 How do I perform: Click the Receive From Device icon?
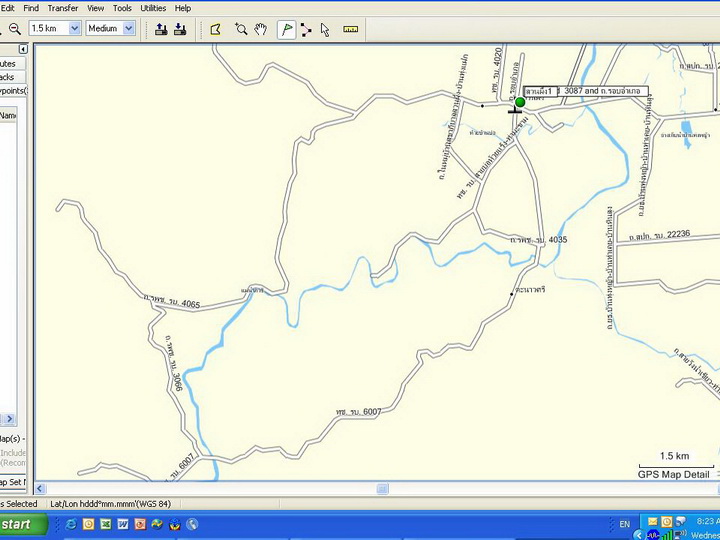pos(180,29)
